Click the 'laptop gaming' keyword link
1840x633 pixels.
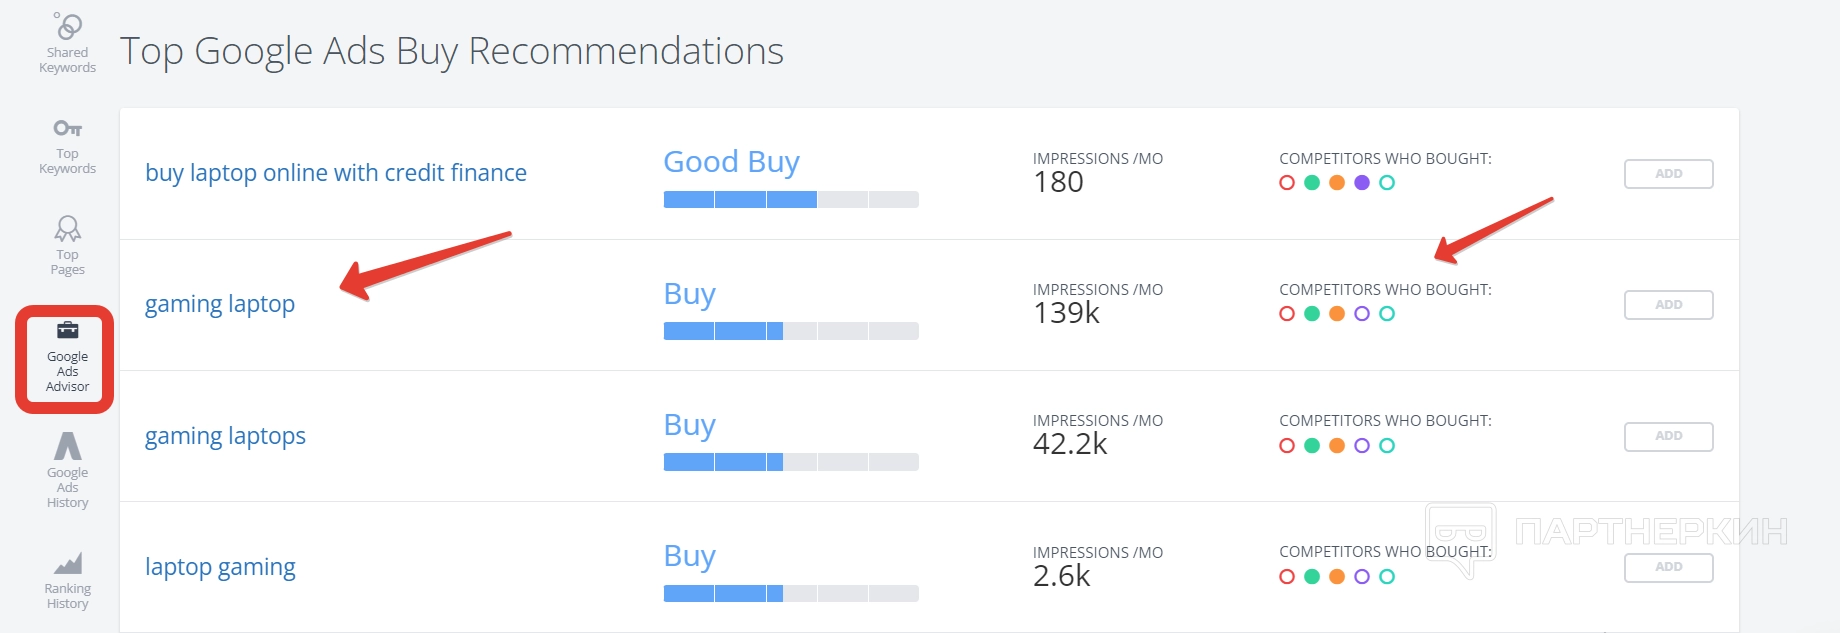click(x=220, y=567)
